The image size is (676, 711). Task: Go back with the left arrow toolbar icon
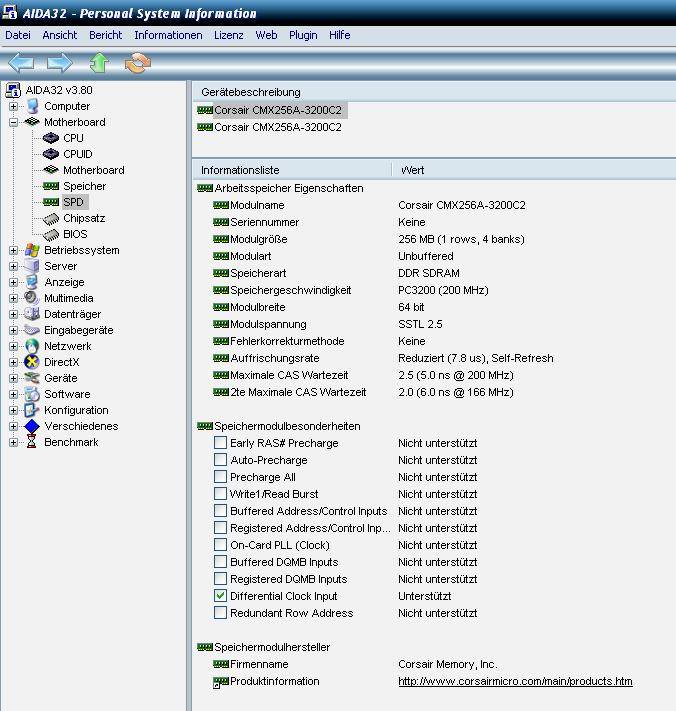click(x=21, y=63)
